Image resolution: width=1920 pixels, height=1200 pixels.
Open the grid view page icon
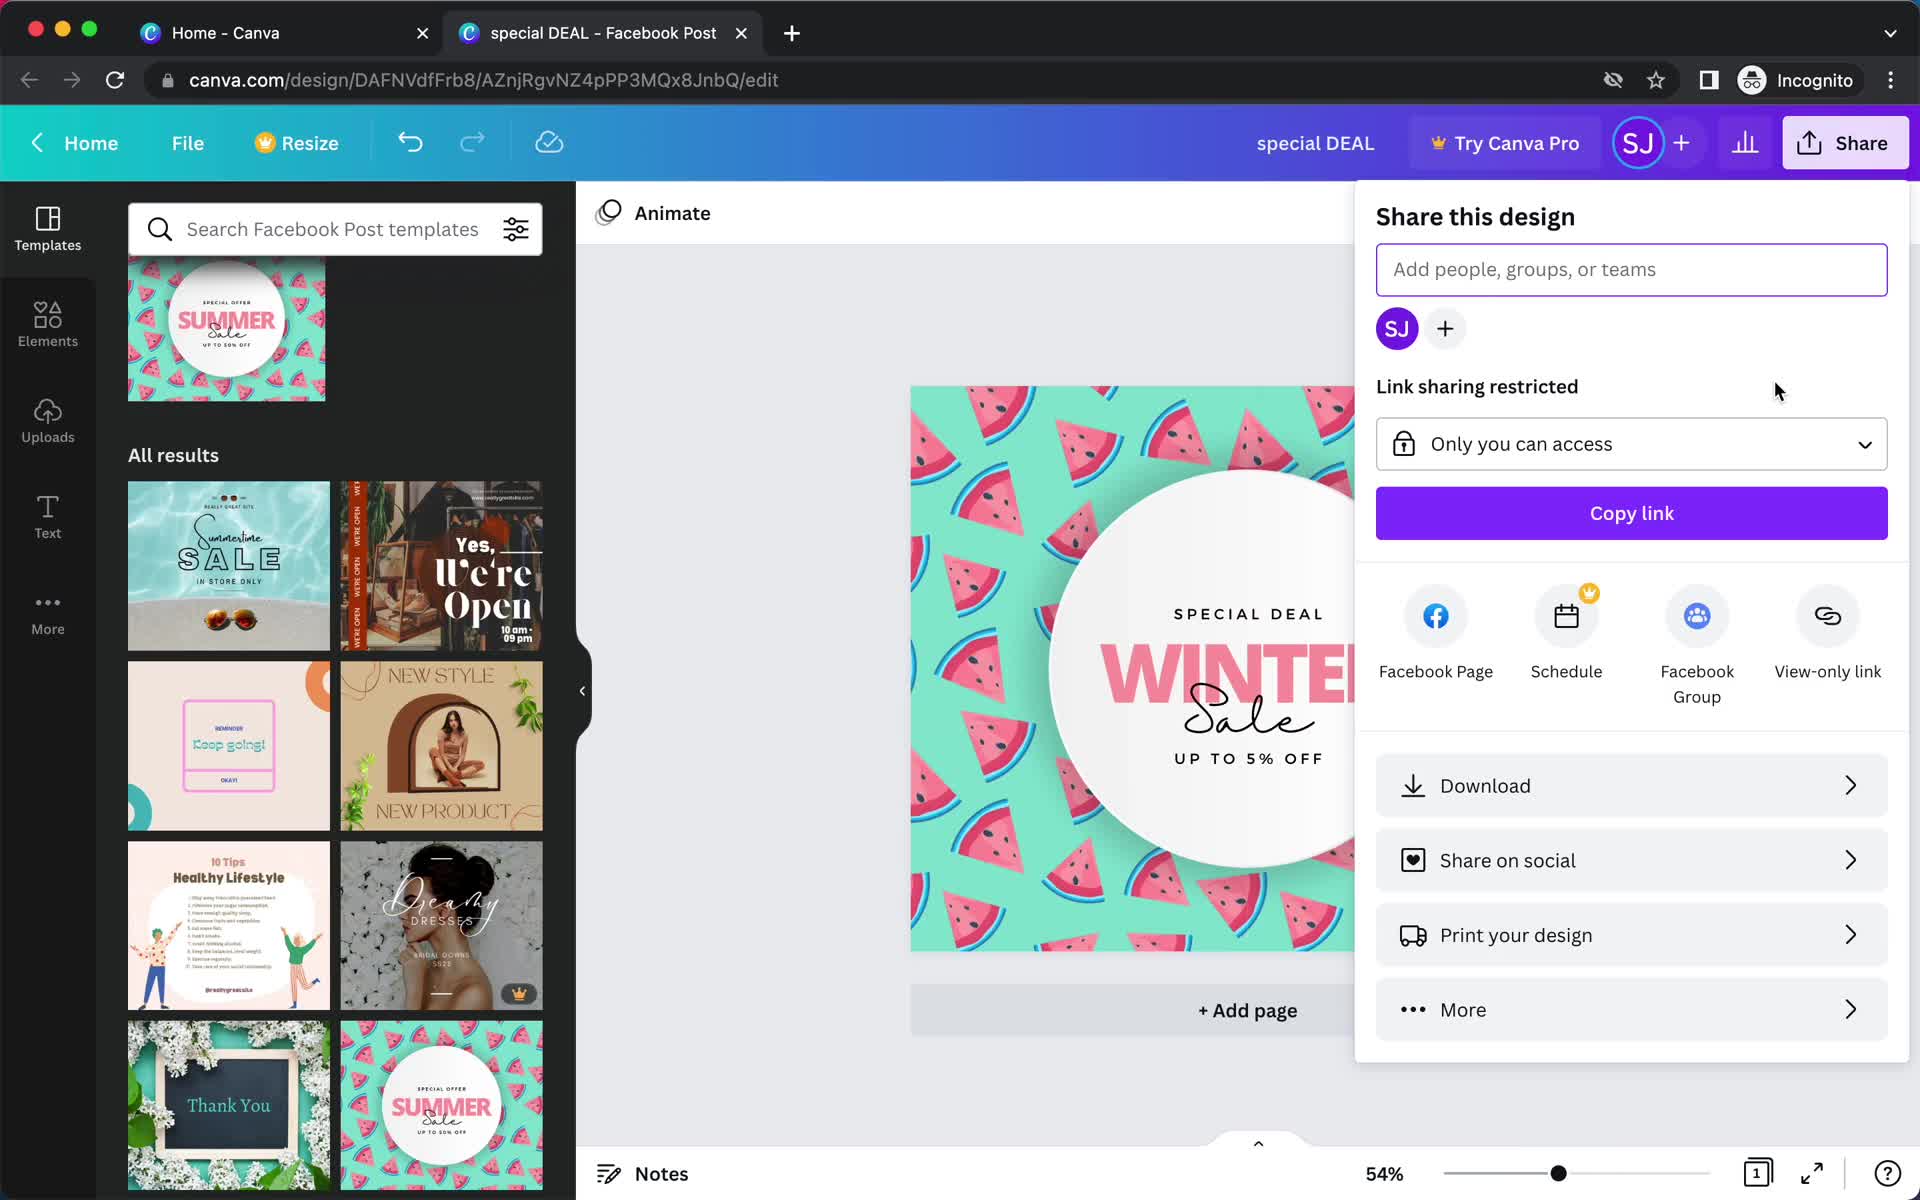coord(1757,1173)
